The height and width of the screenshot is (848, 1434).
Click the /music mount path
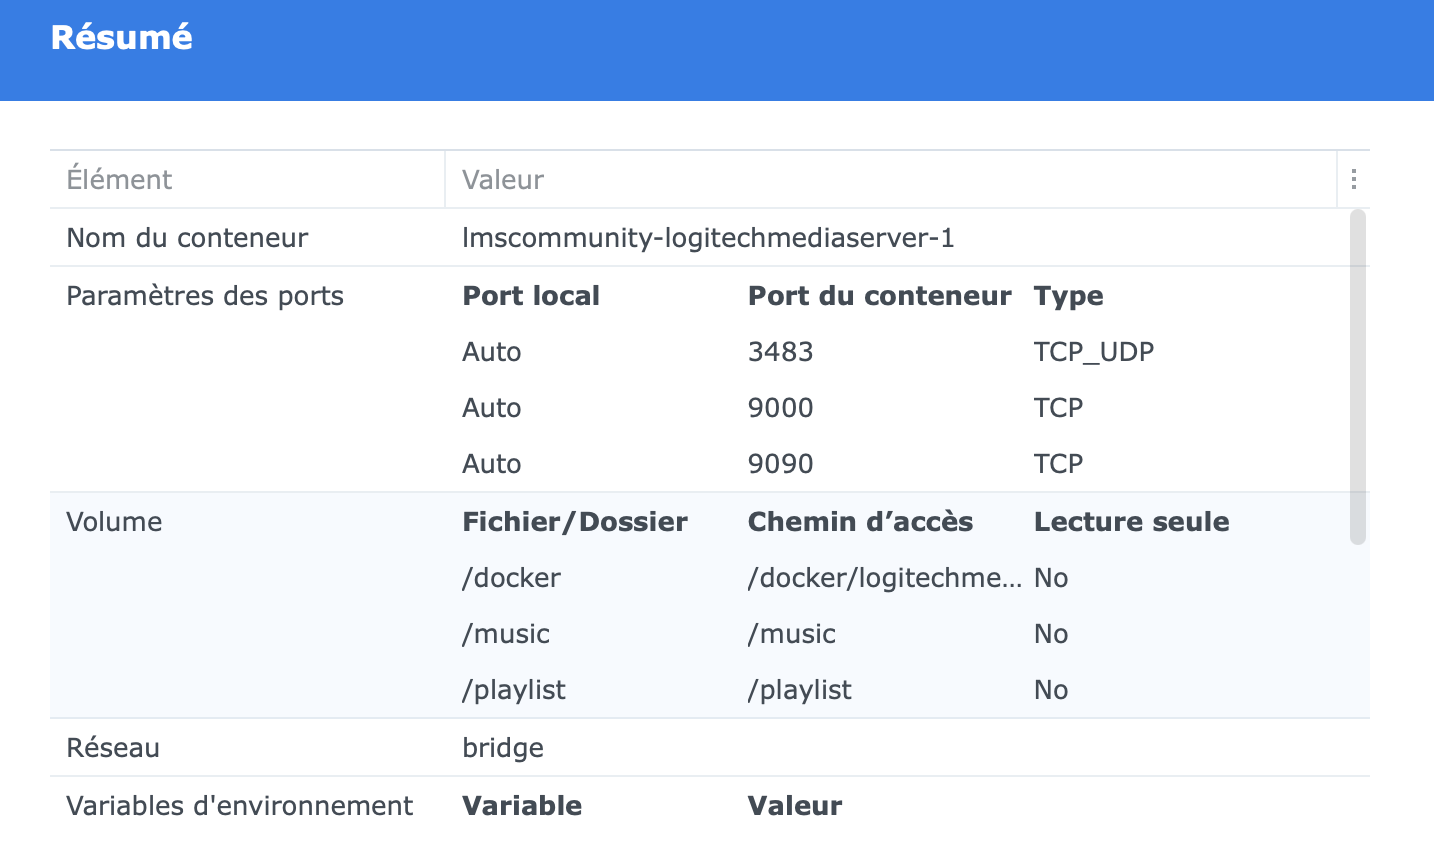pyautogui.click(x=791, y=634)
